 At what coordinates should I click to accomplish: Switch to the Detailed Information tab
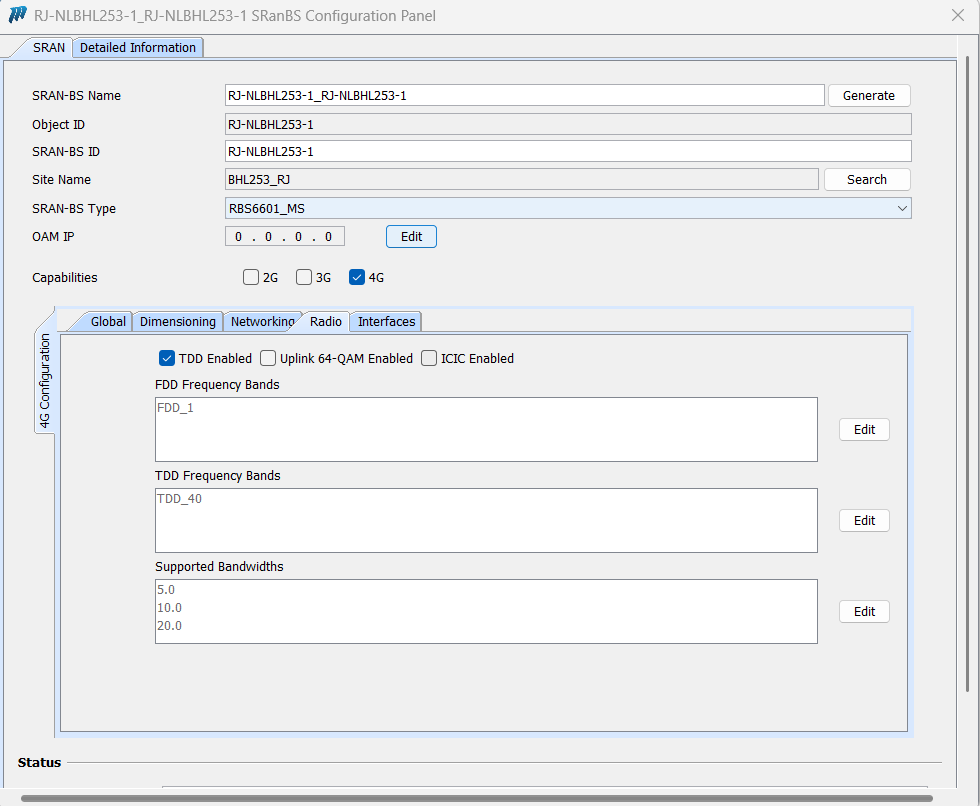138,47
